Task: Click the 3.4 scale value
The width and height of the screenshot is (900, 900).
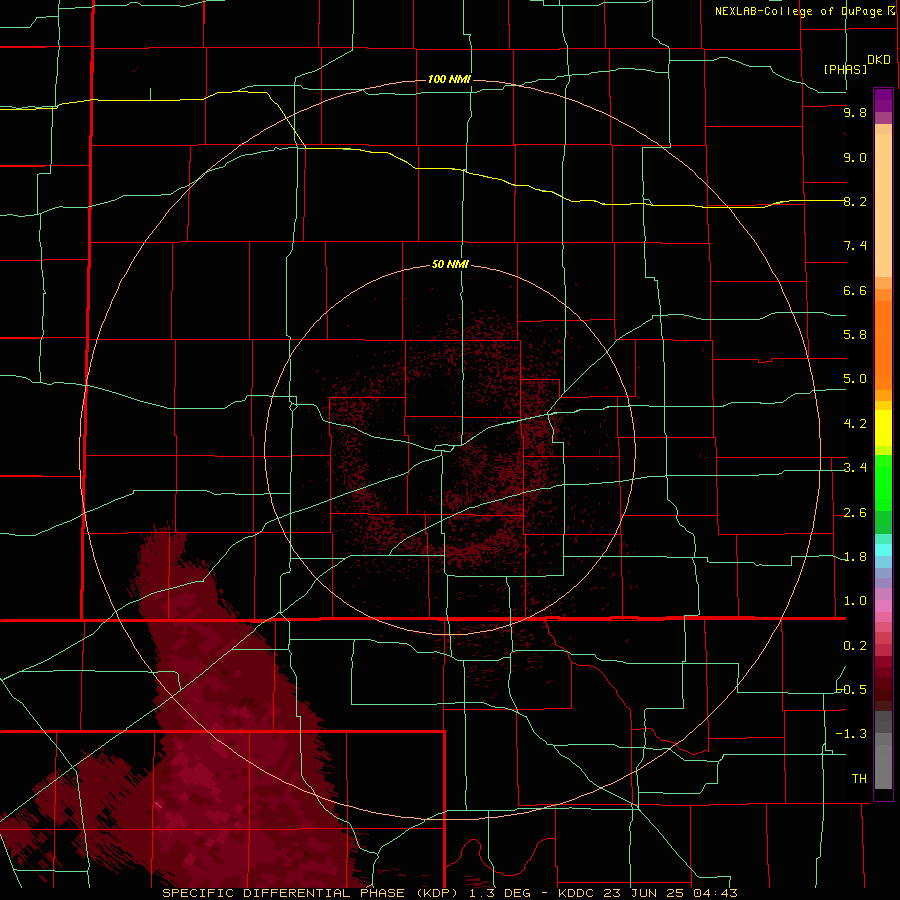Action: pyautogui.click(x=855, y=468)
